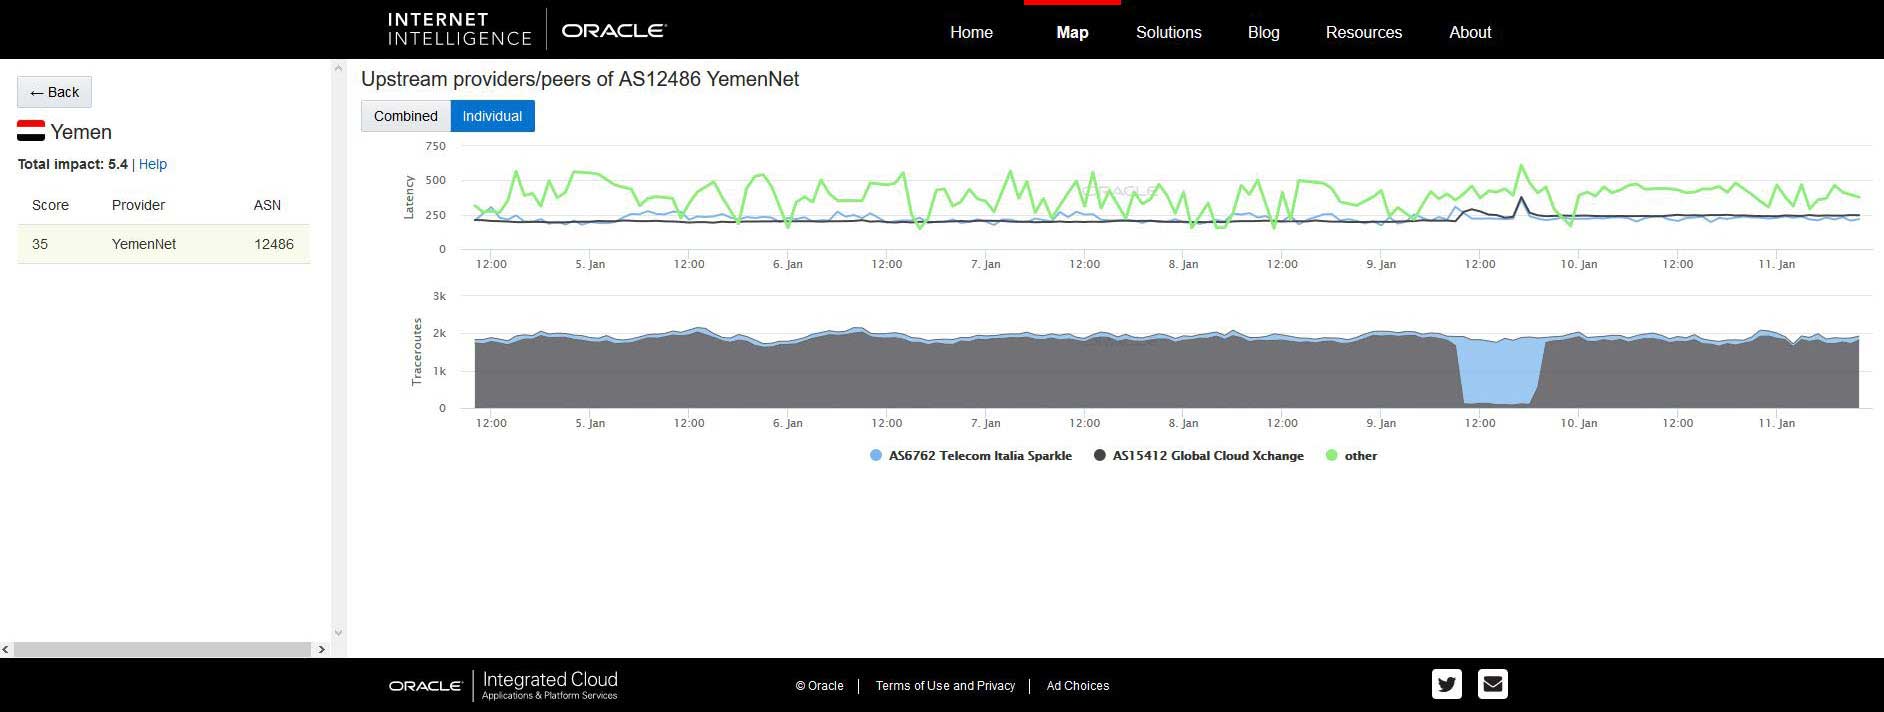Click the © Oracle footer link
This screenshot has height=712, width=1884.
[819, 686]
